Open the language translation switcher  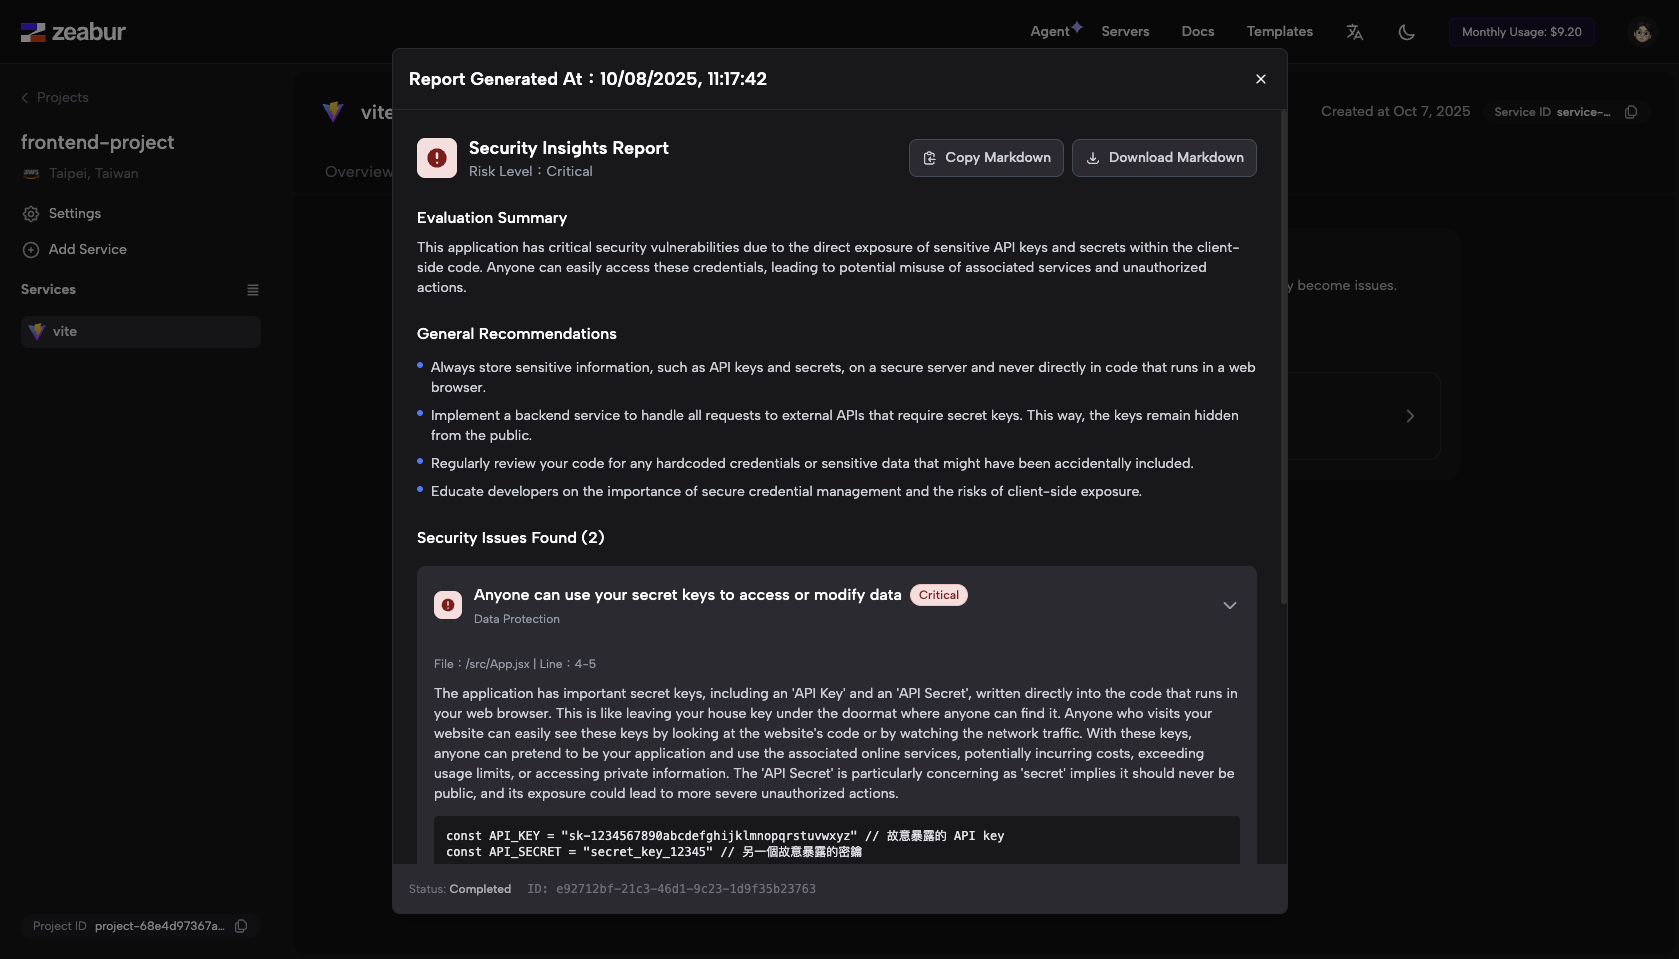tap(1355, 32)
